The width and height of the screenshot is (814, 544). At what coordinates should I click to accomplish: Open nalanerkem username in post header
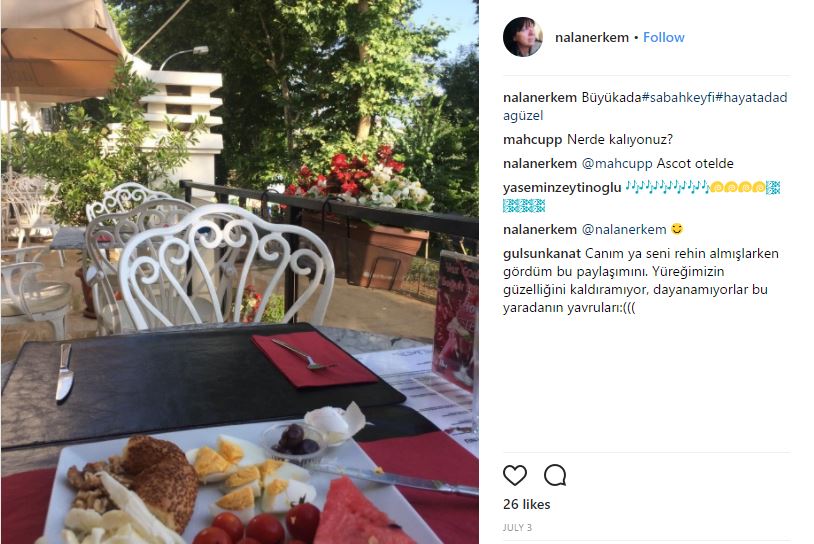[x=592, y=37]
